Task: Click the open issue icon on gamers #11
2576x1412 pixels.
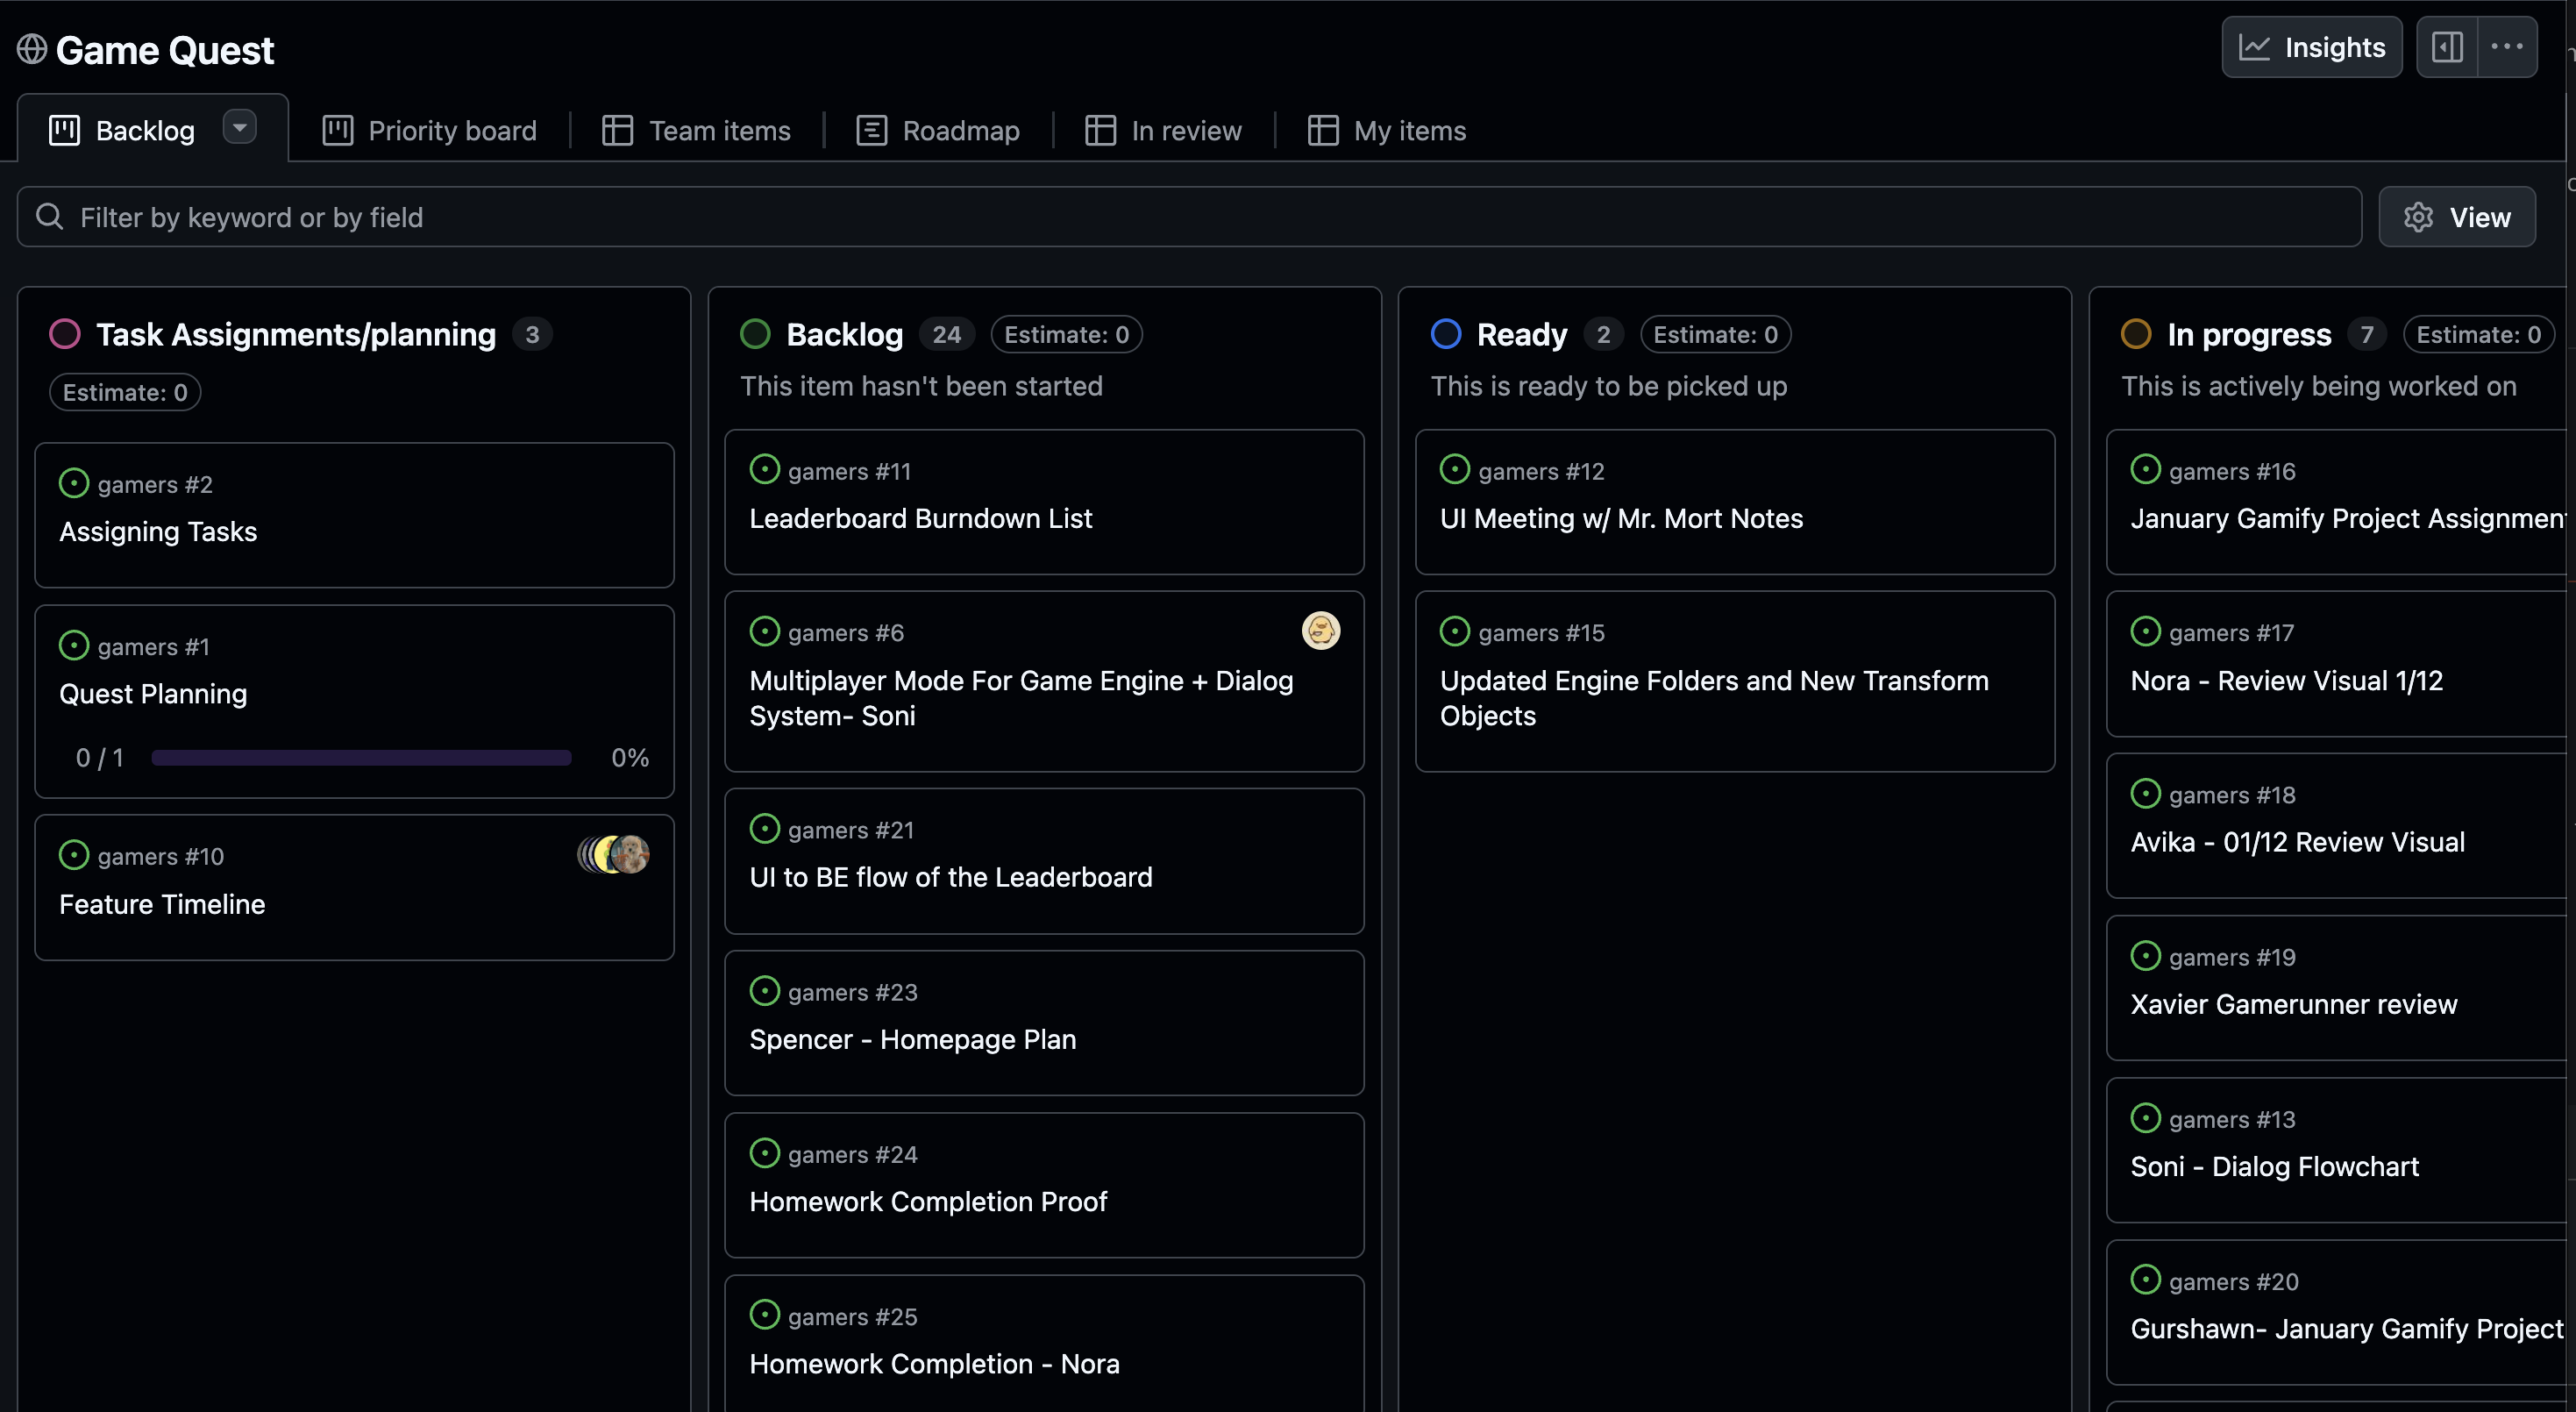Action: tap(765, 469)
